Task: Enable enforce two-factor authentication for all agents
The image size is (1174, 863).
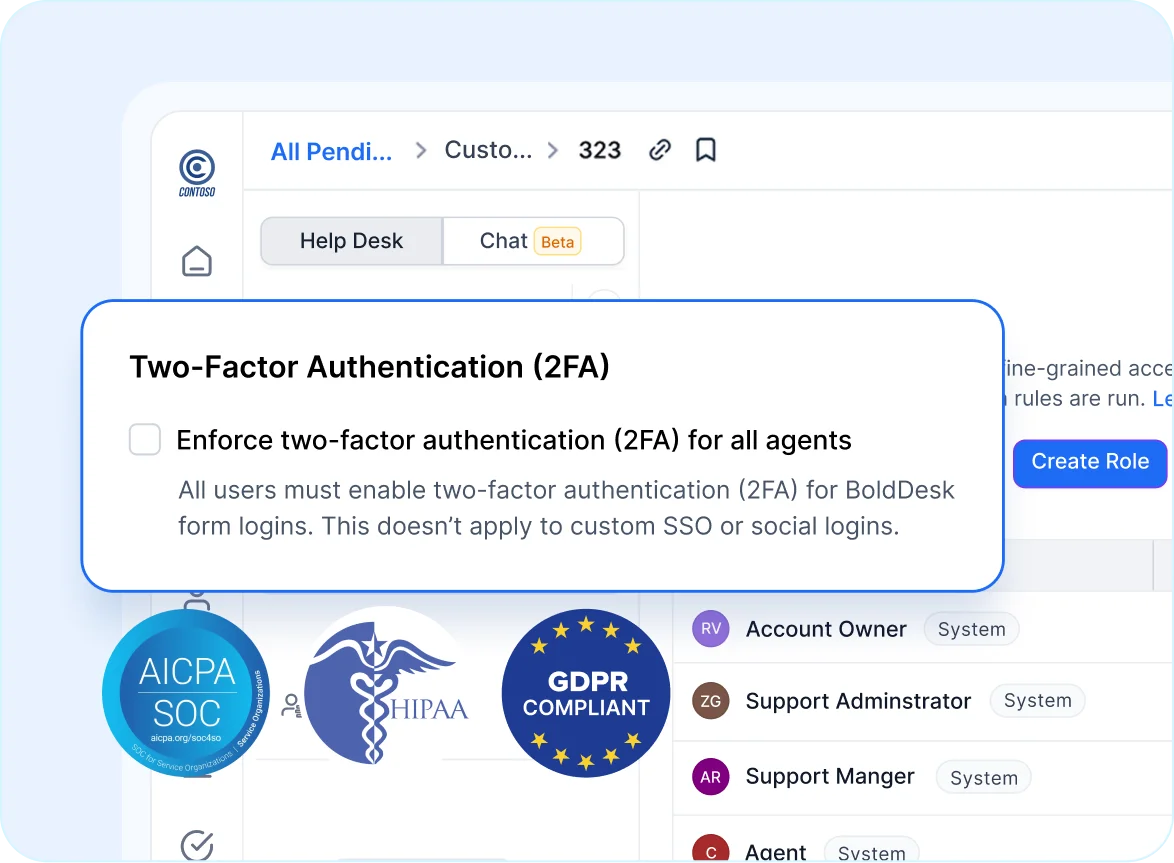Action: tap(144, 439)
